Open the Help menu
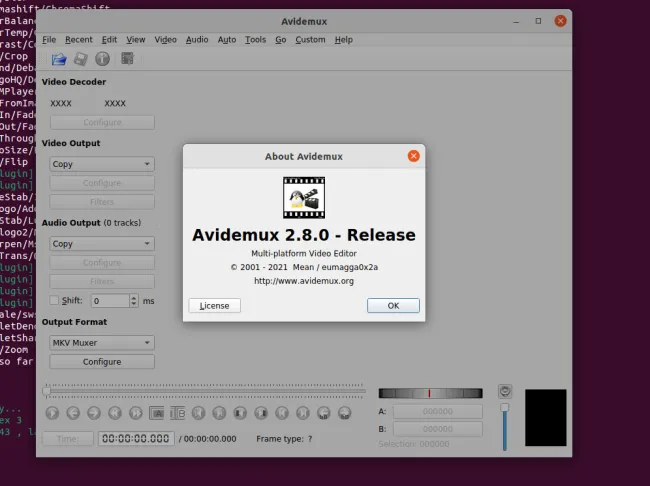Image resolution: width=650 pixels, height=486 pixels. pyautogui.click(x=344, y=39)
